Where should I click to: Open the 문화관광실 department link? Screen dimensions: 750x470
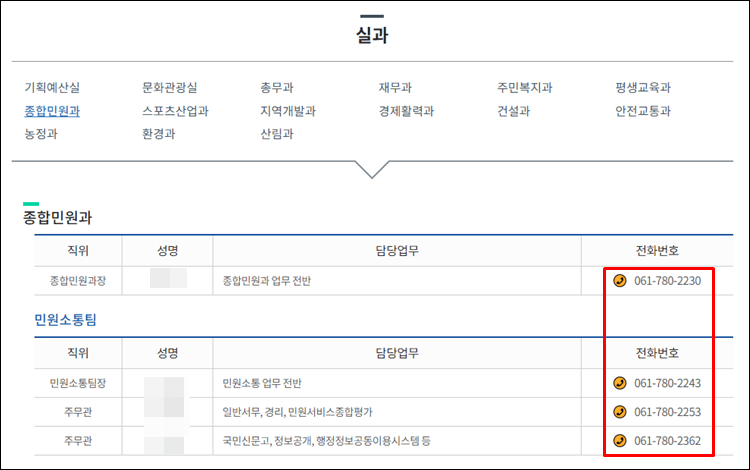tap(170, 87)
